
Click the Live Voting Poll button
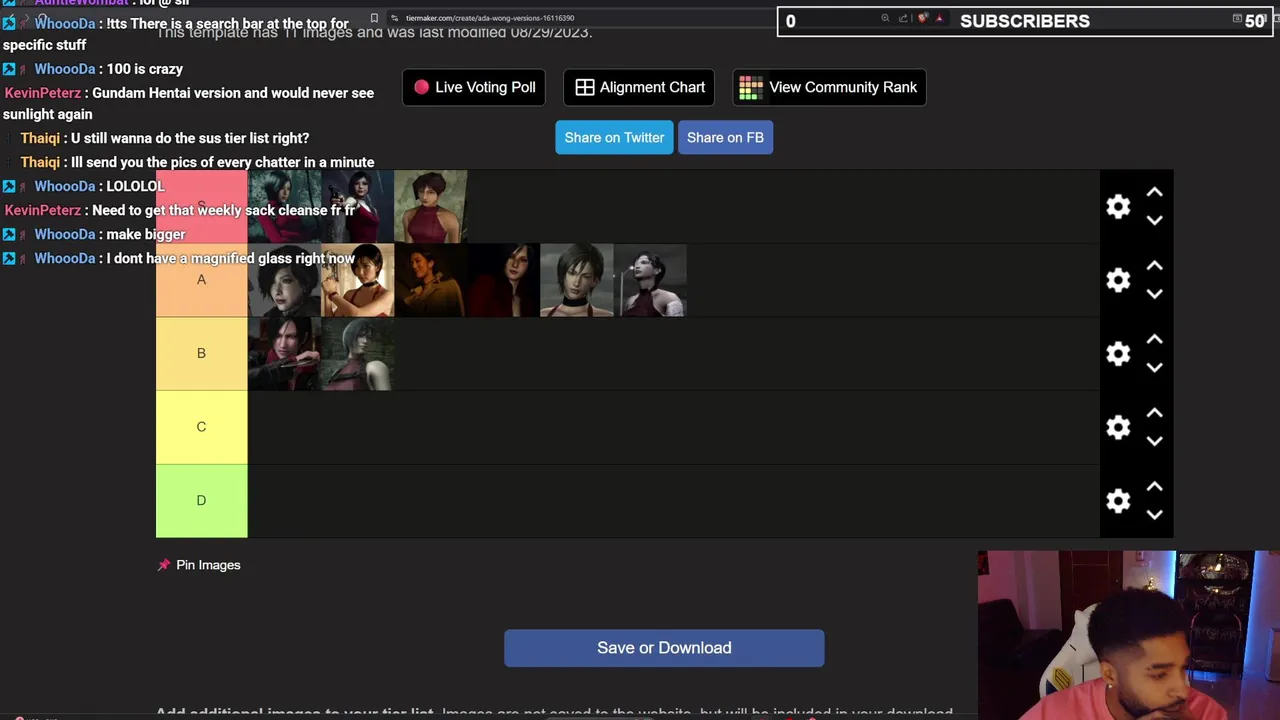click(474, 87)
